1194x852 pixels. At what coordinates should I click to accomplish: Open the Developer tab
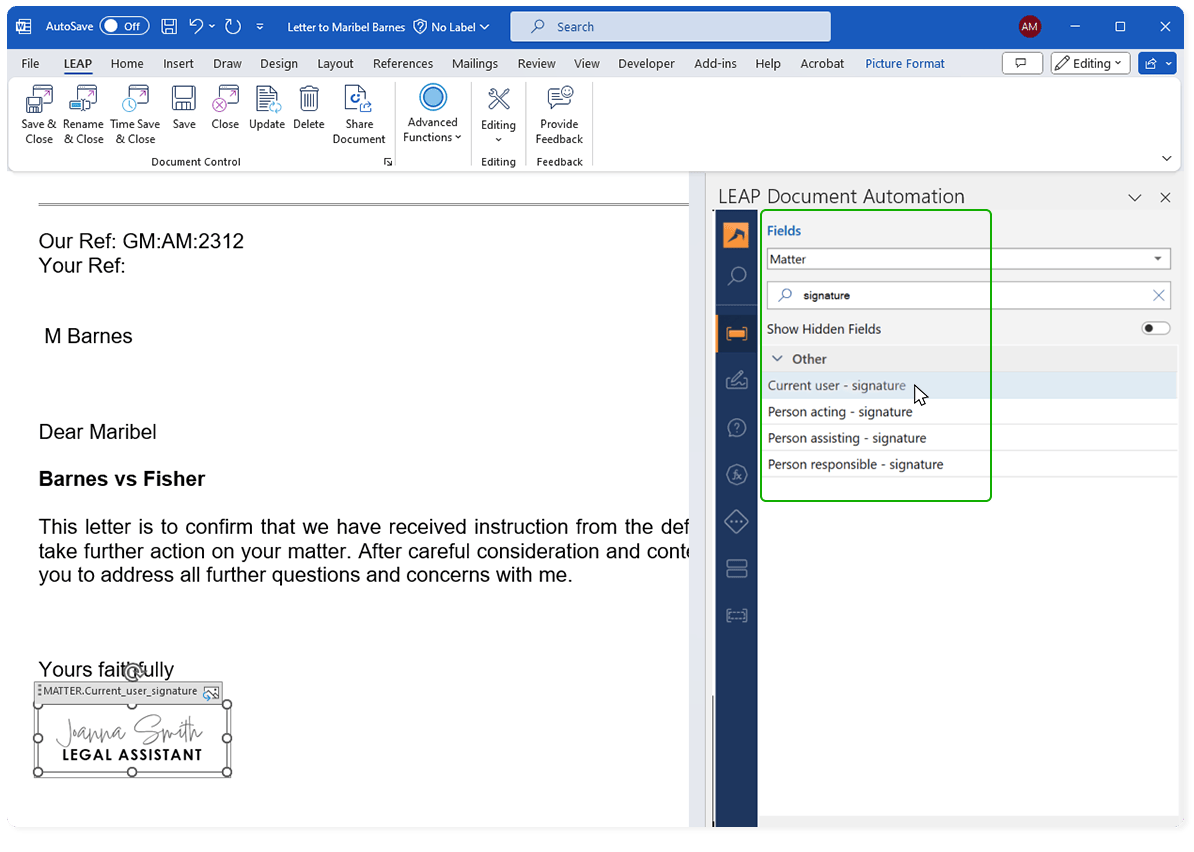coord(646,63)
